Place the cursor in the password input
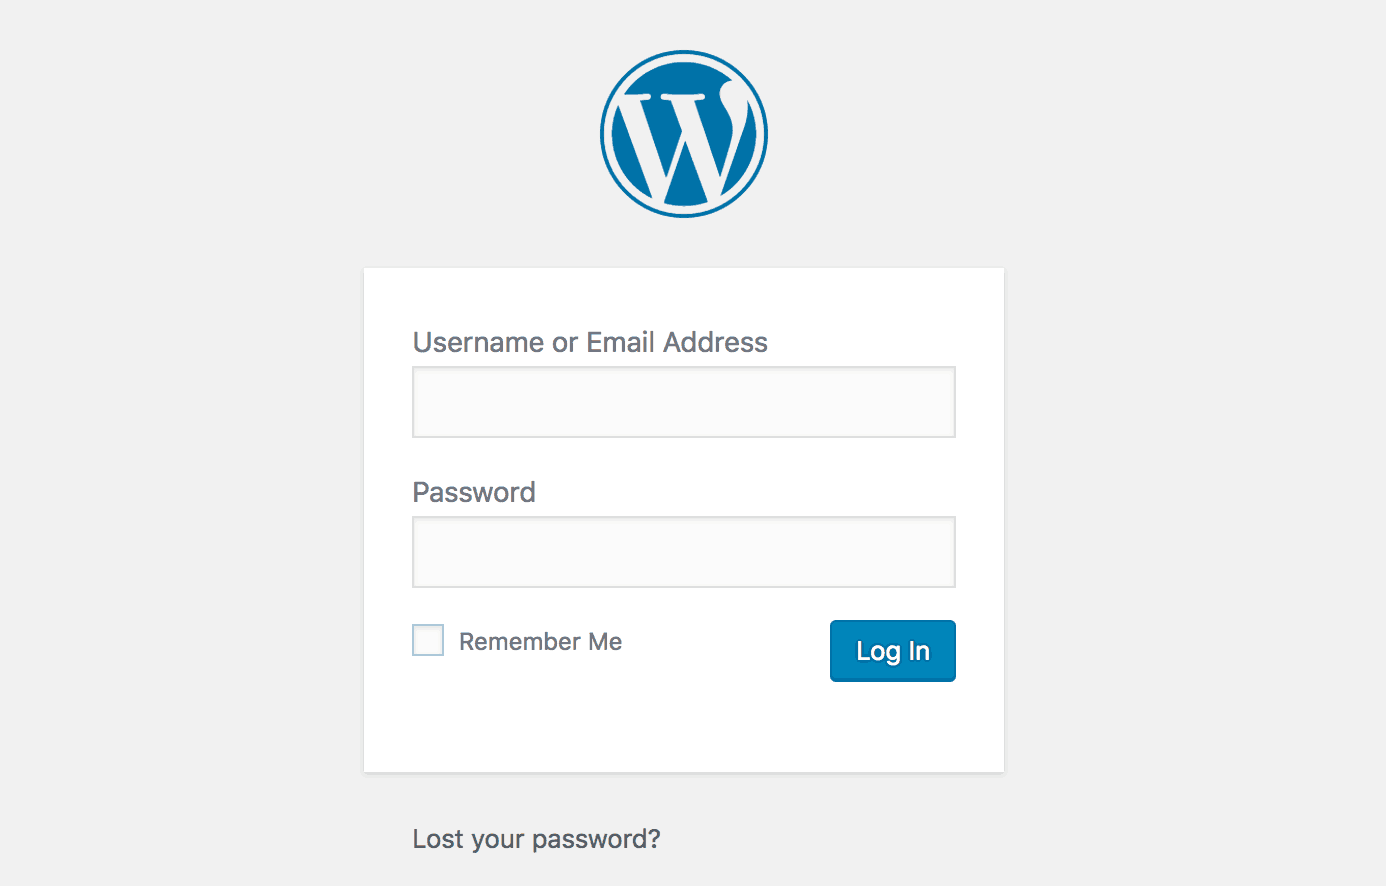Screen dimensions: 1386x886 click(x=684, y=552)
